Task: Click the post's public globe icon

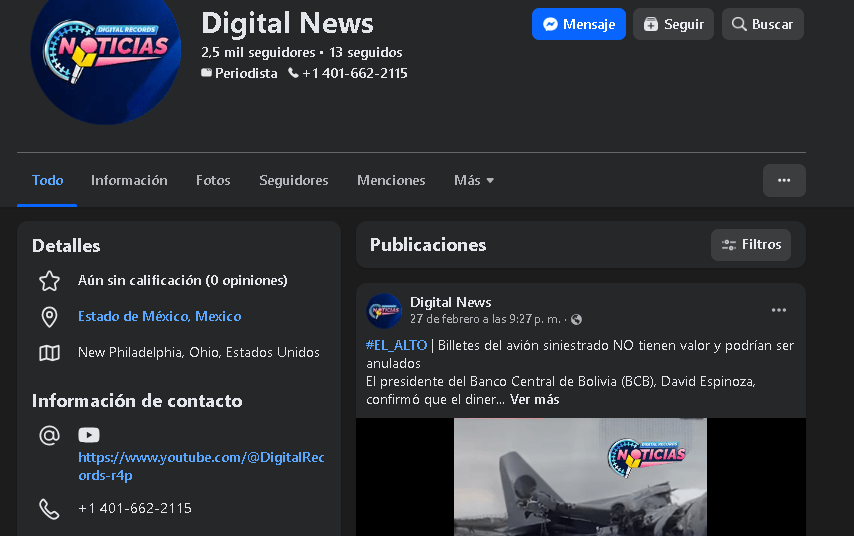Action: 576,319
